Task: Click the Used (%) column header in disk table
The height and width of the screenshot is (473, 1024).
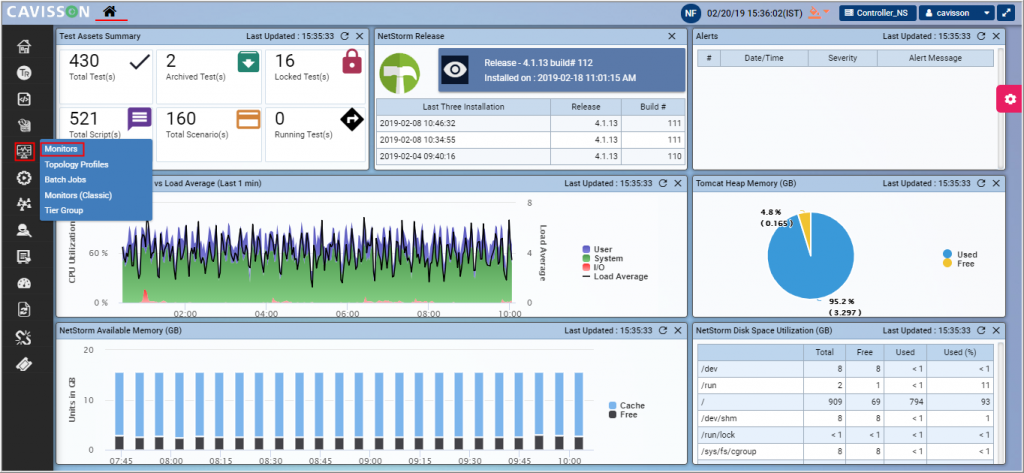Action: pos(959,352)
